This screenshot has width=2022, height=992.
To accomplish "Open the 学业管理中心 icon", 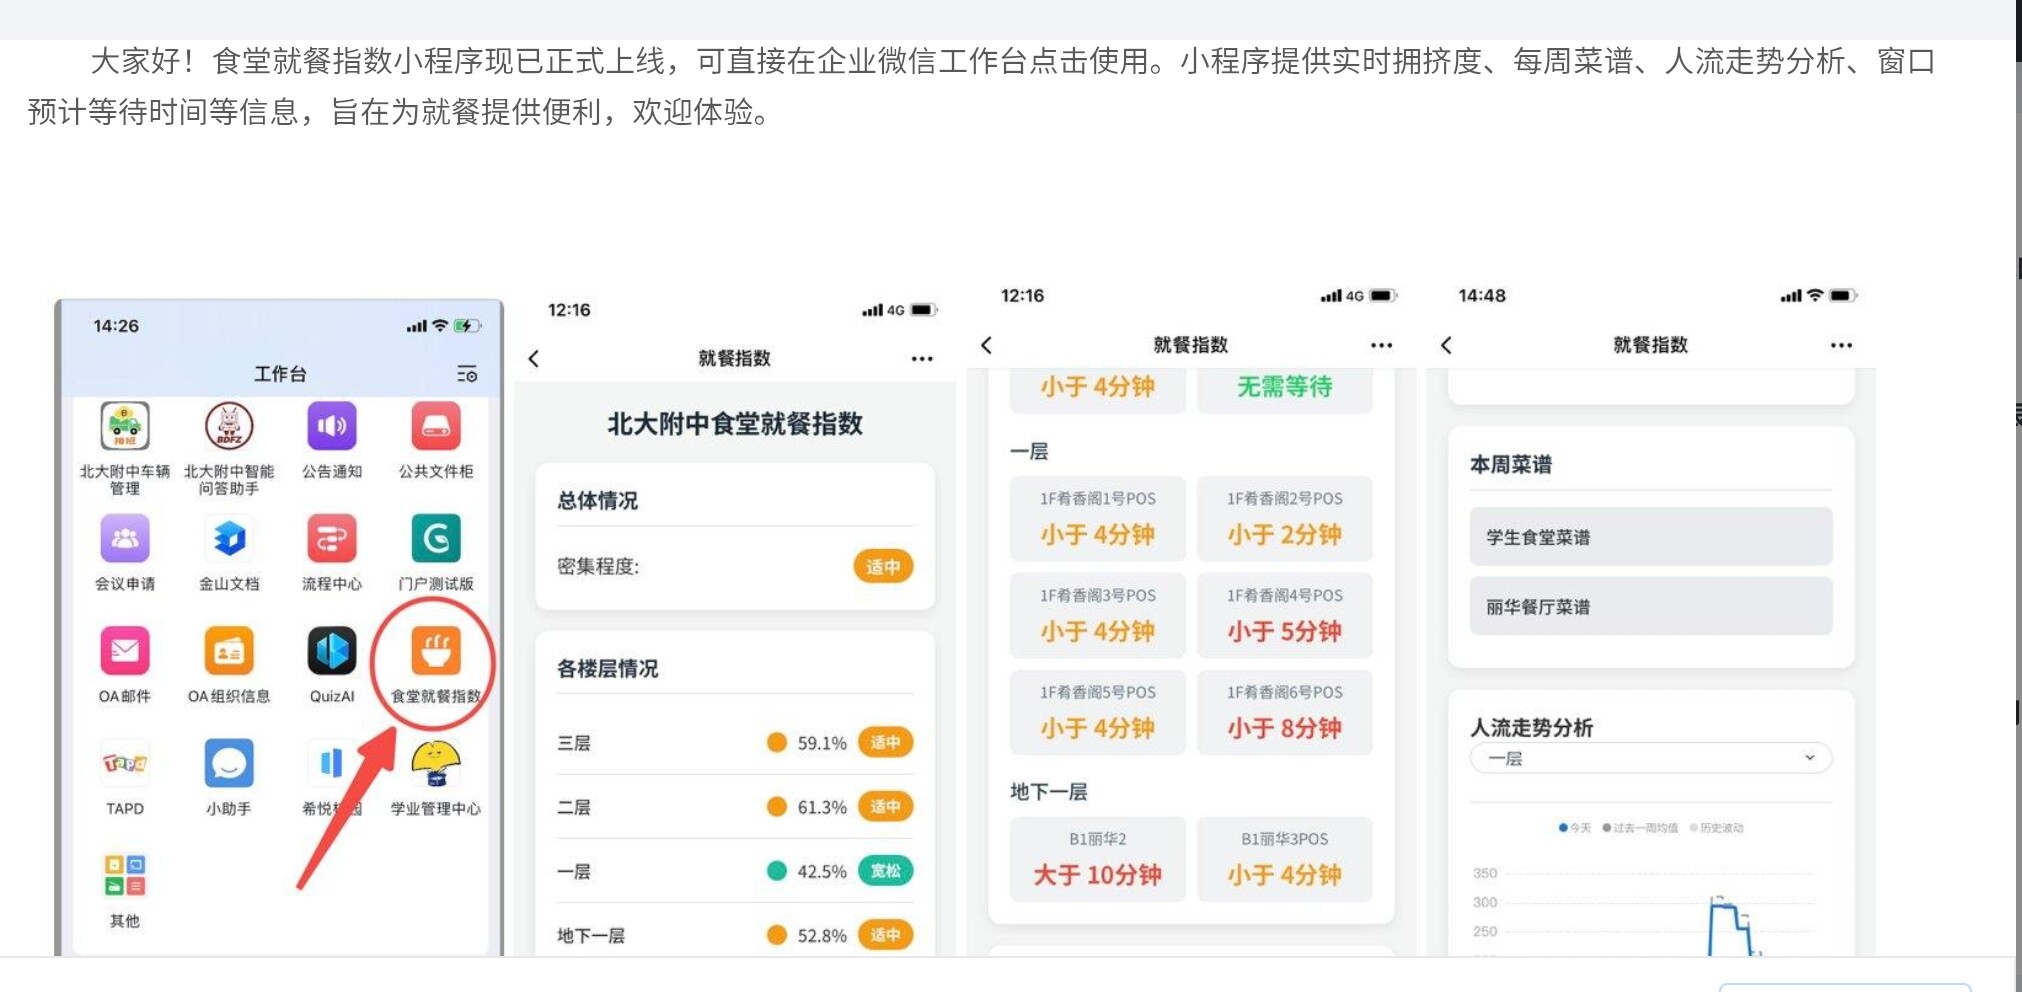I will (x=435, y=765).
